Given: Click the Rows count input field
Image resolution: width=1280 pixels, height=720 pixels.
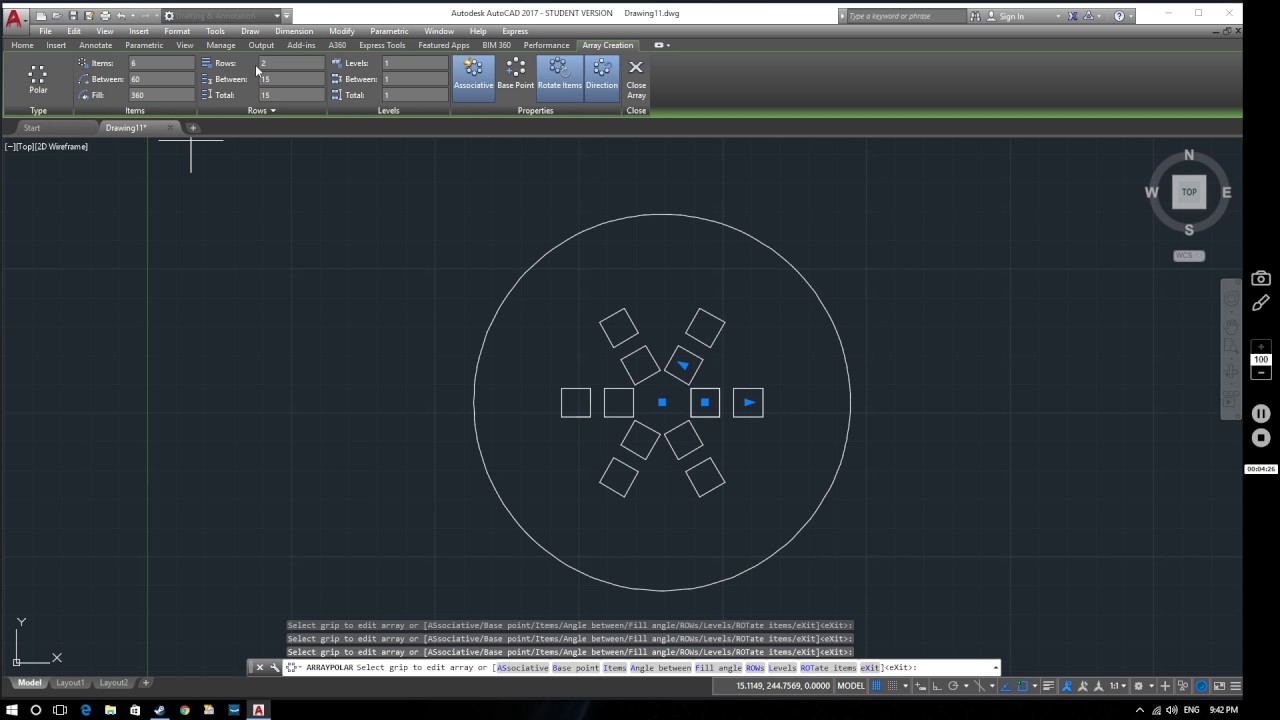Looking at the screenshot, I should click(291, 63).
